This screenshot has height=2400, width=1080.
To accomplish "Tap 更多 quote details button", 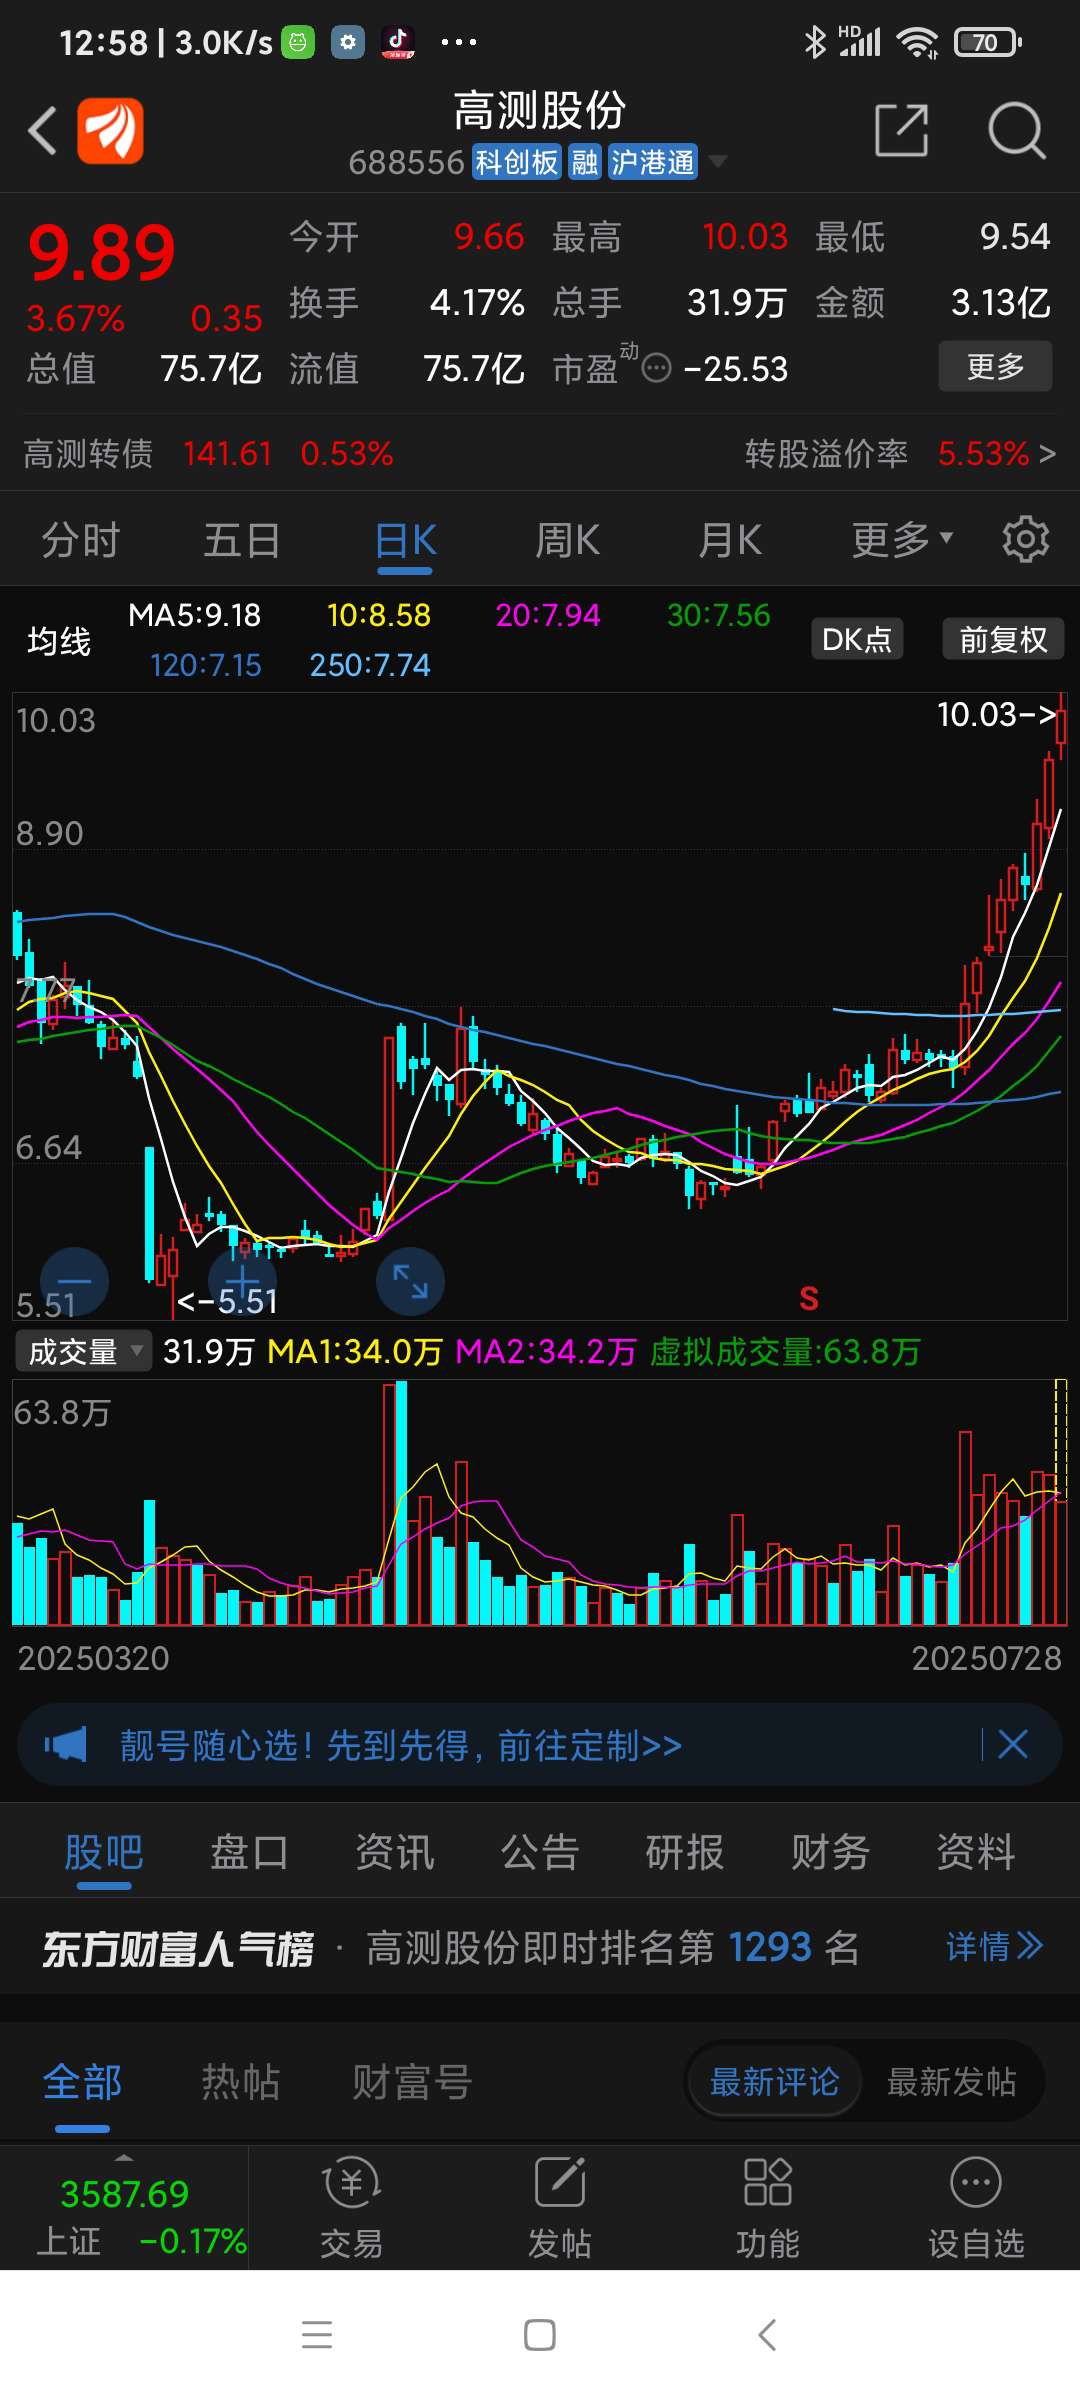I will coord(995,366).
